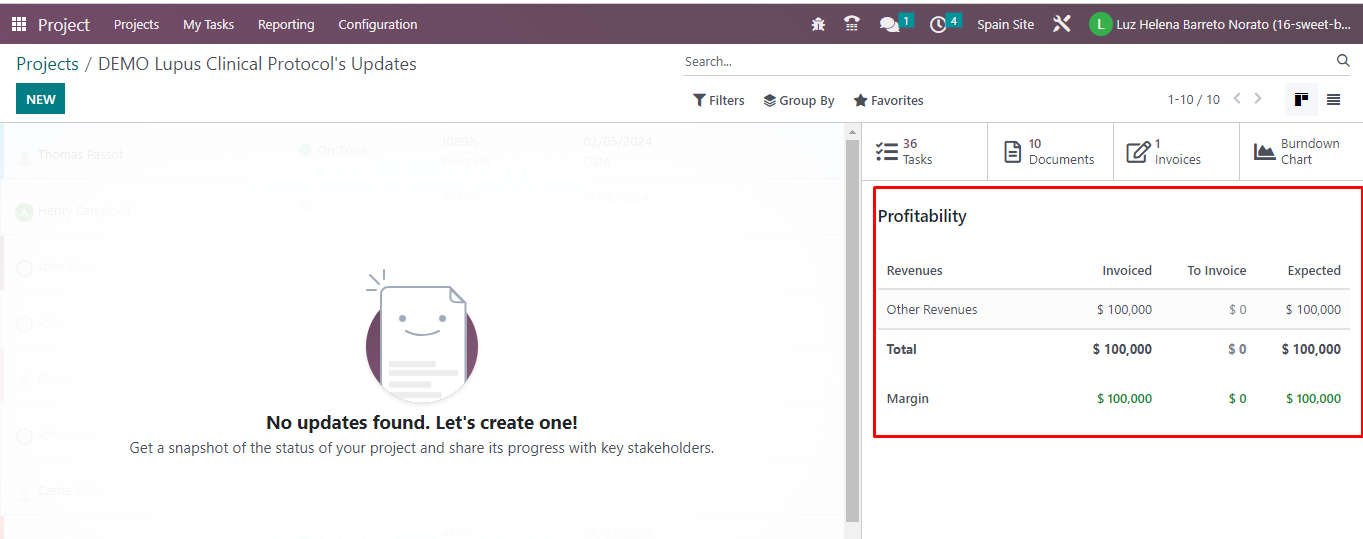Image resolution: width=1363 pixels, height=539 pixels.
Task: Click the Margin row label
Action: pyautogui.click(x=908, y=398)
